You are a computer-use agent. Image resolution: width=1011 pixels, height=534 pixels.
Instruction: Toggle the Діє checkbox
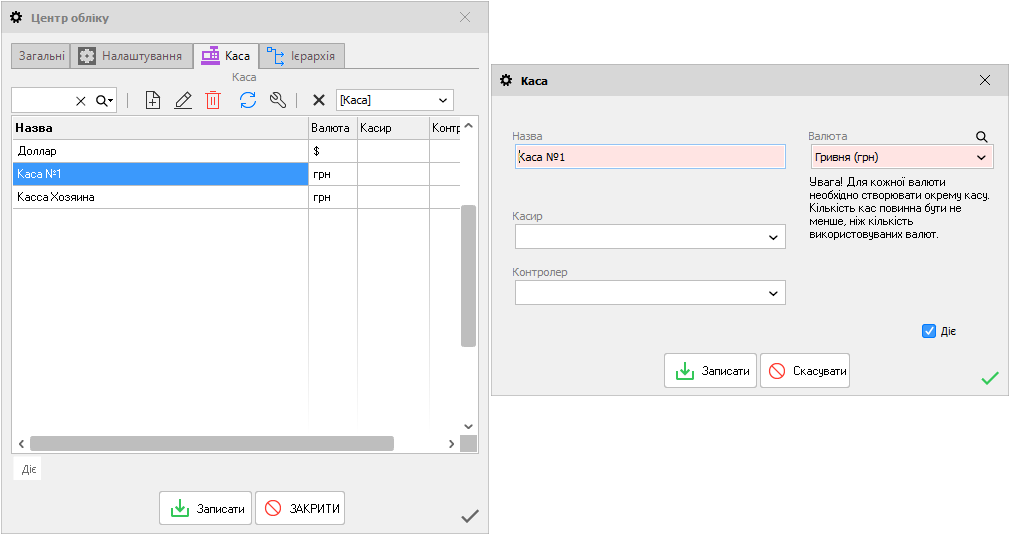tap(928, 331)
